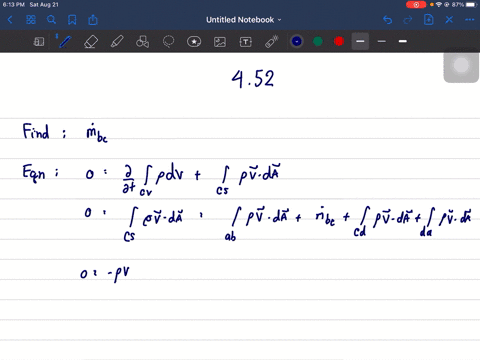Select the Shapes tool
This screenshot has height=360, width=480.
coord(142,42)
